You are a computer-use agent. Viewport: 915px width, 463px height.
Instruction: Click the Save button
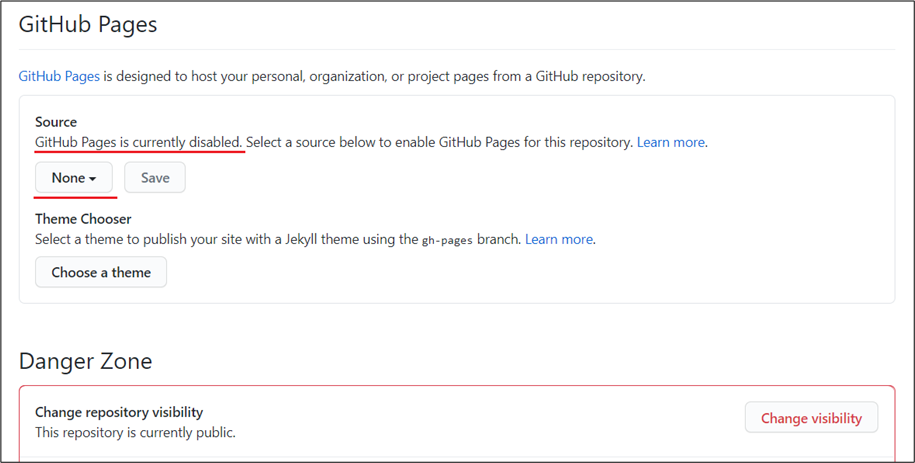(x=155, y=177)
